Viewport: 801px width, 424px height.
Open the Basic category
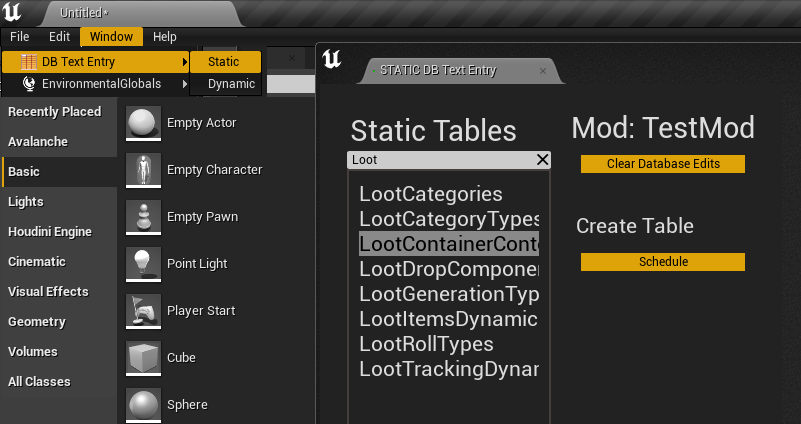tap(59, 172)
